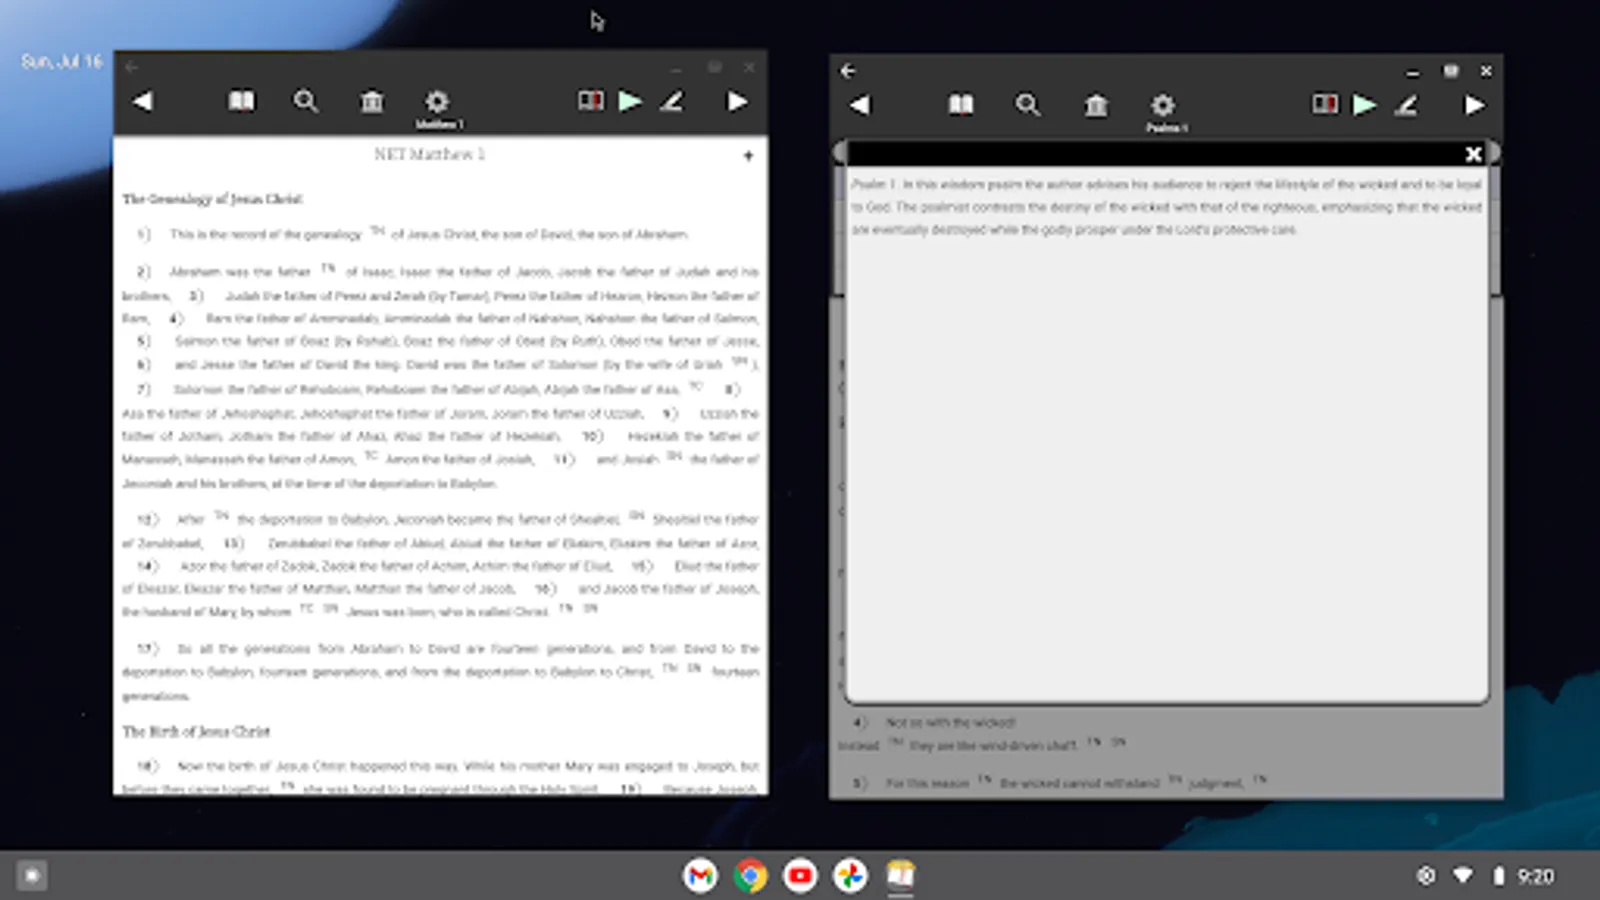Open the clock showing 9:20 in tray
The height and width of the screenshot is (900, 1600).
point(1536,877)
